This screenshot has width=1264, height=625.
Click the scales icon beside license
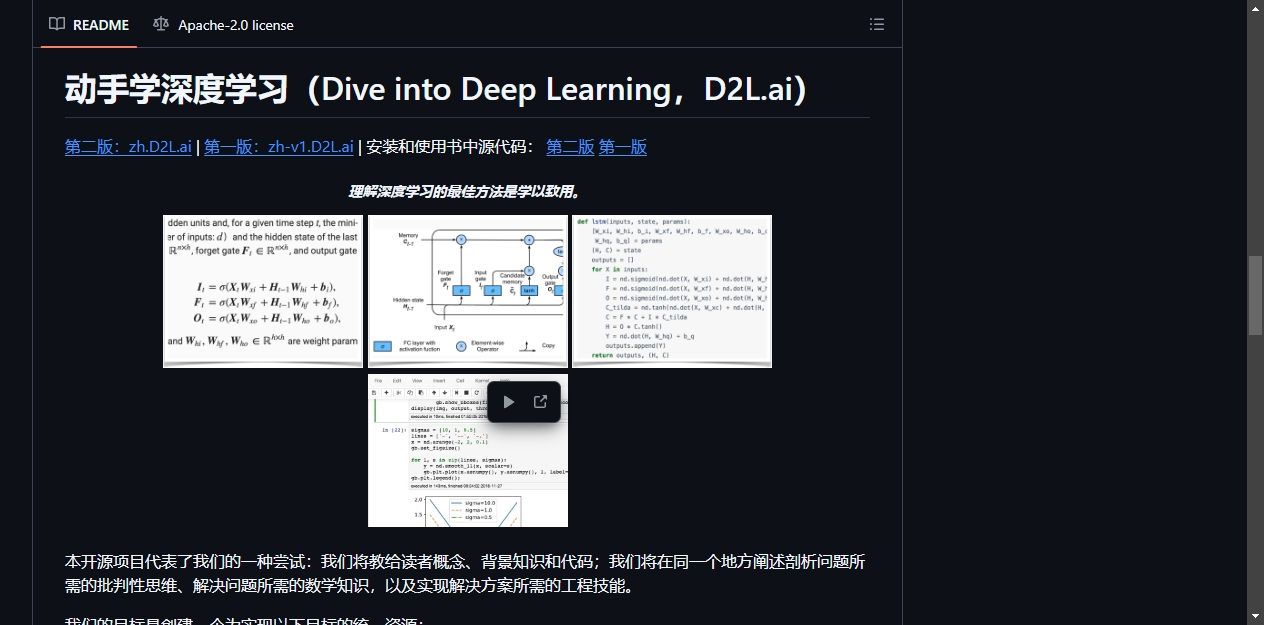coord(161,24)
